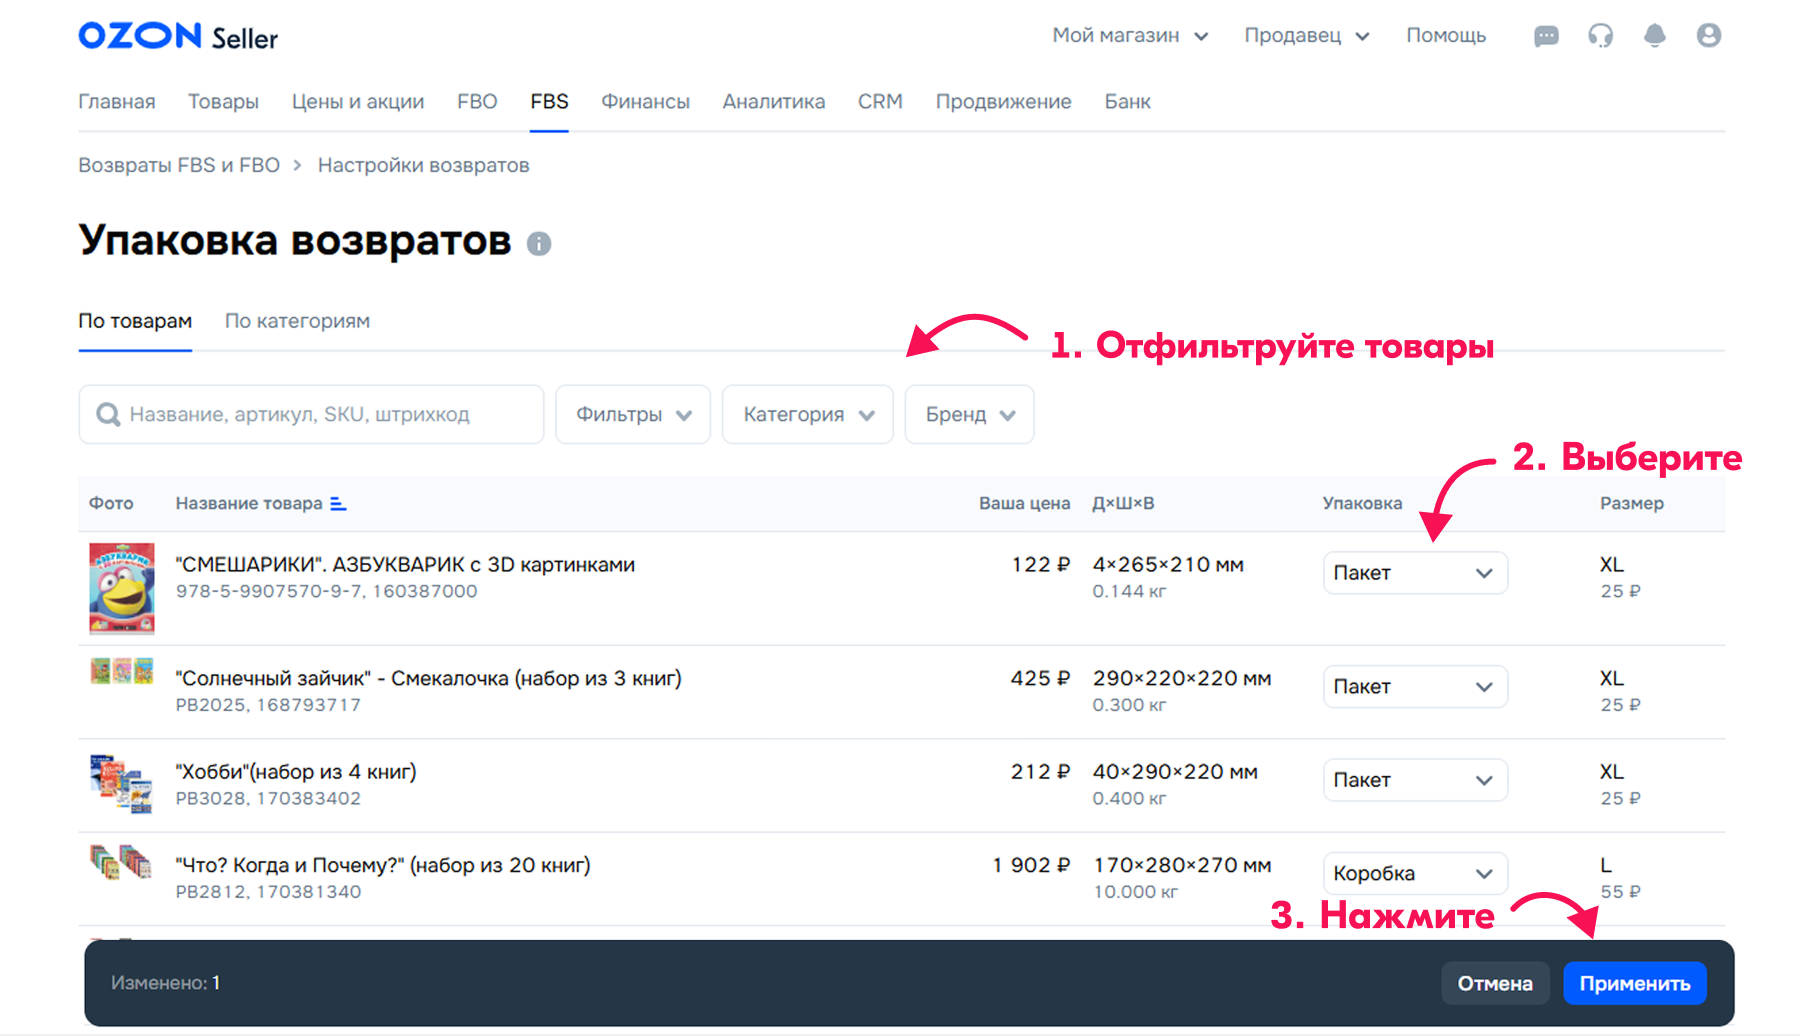Open packaging dropdown for Хобби row
This screenshot has width=1800, height=1036.
1415,780
